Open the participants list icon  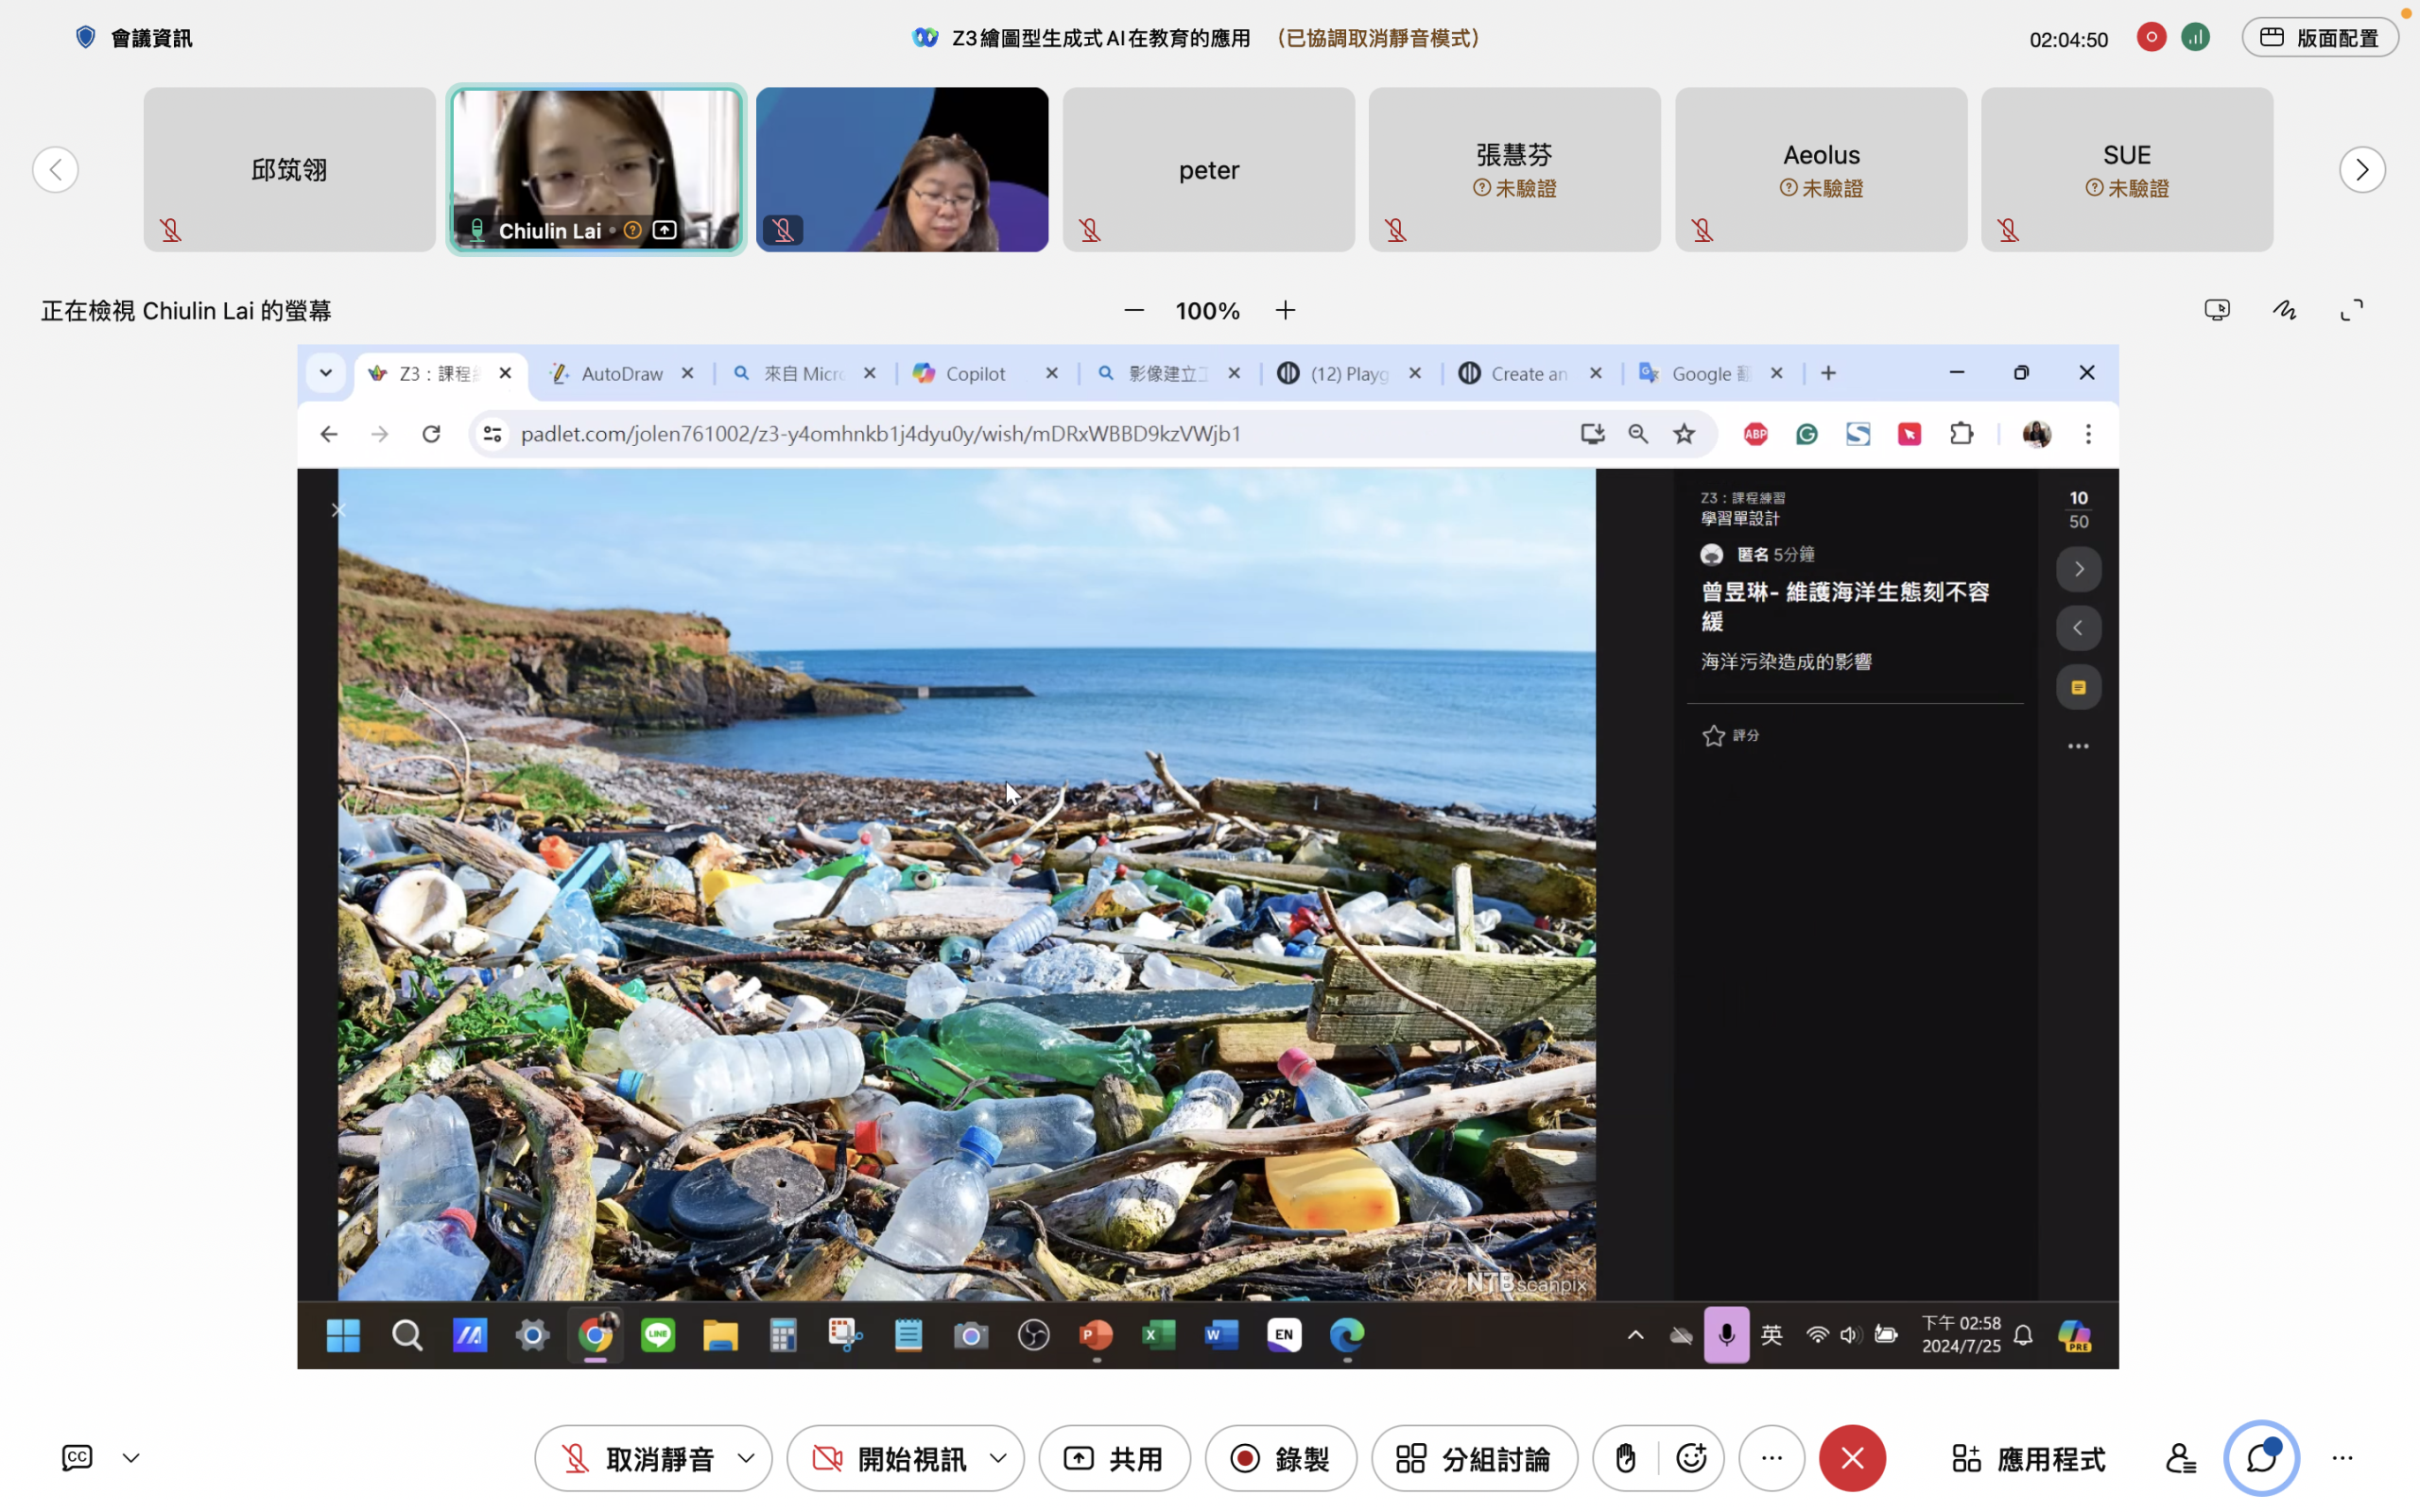coord(2180,1459)
